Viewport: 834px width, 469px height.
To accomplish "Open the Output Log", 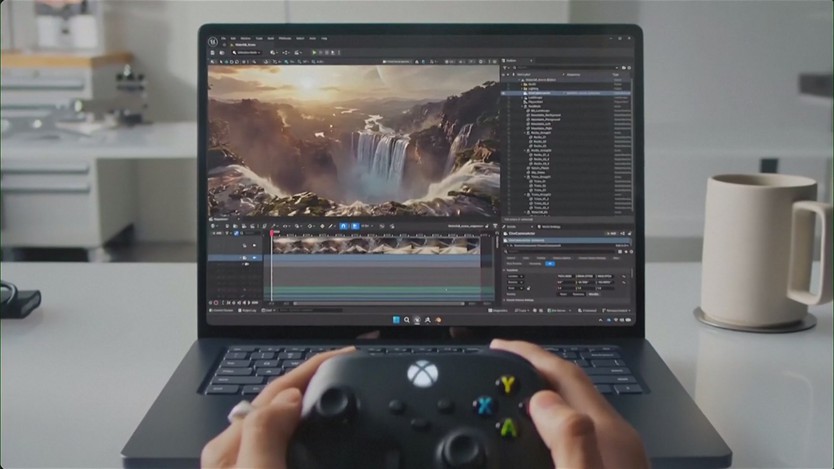I will (x=248, y=310).
